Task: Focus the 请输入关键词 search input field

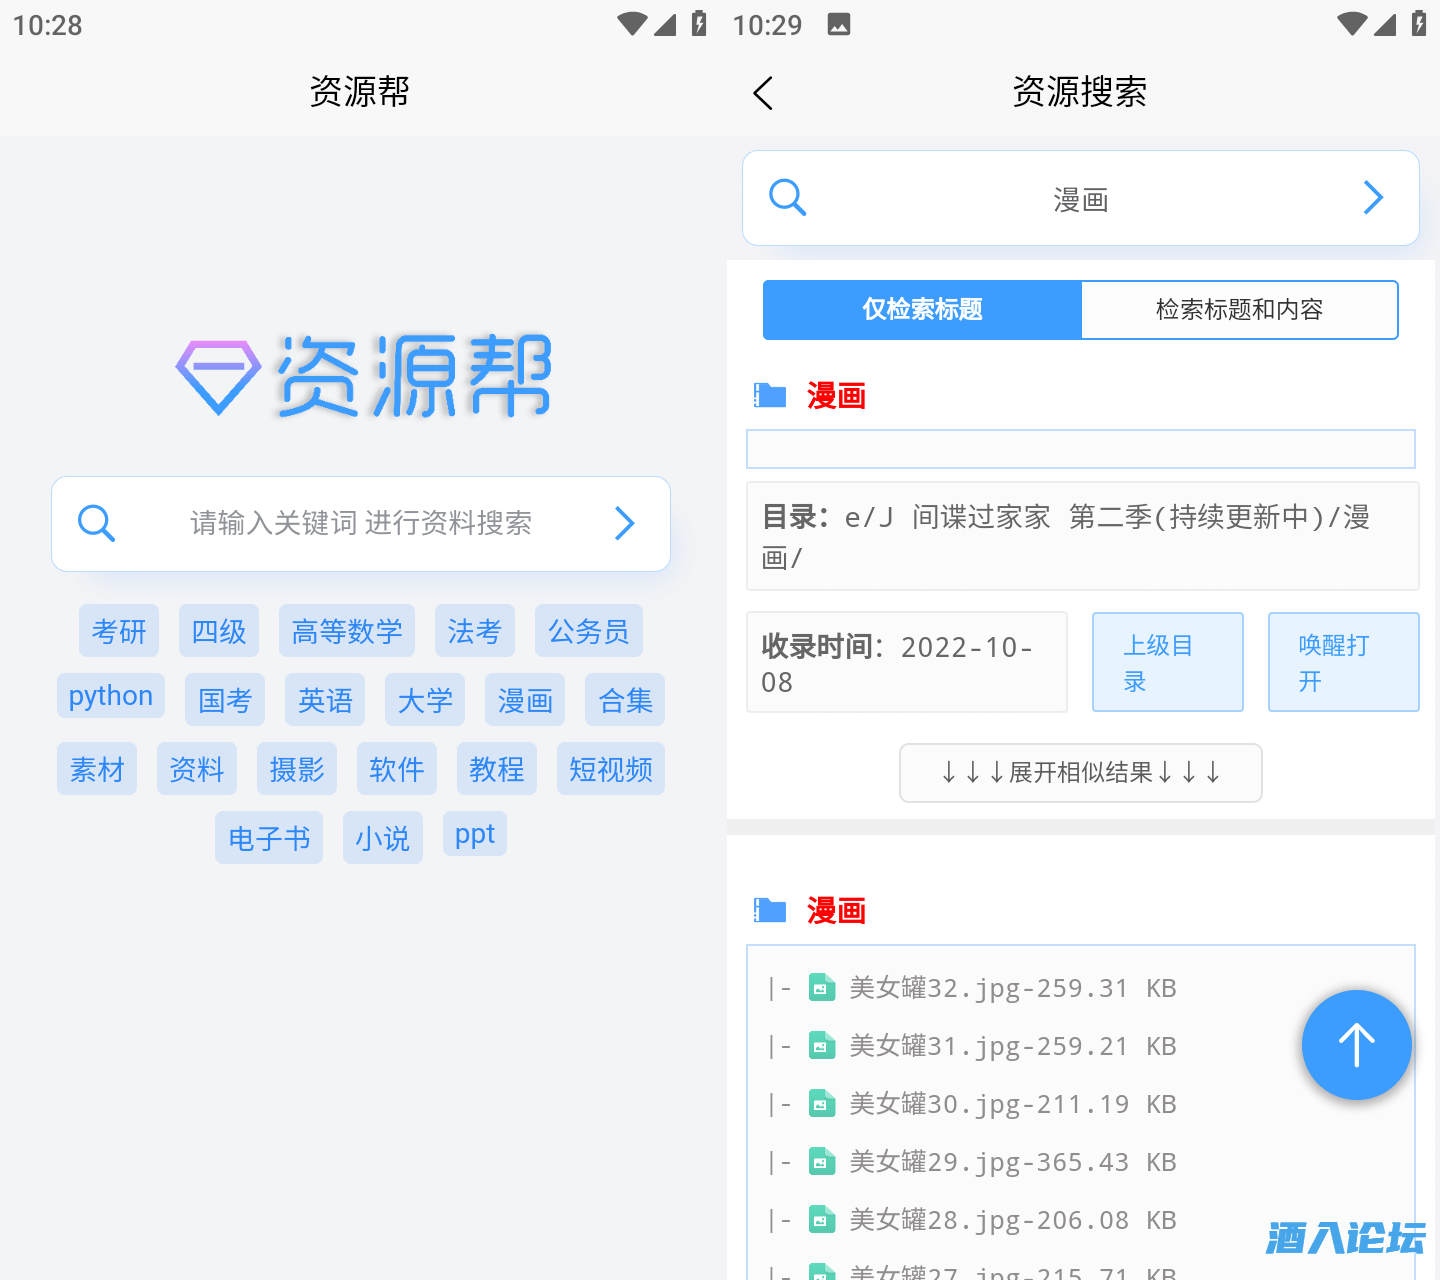Action: coord(360,523)
